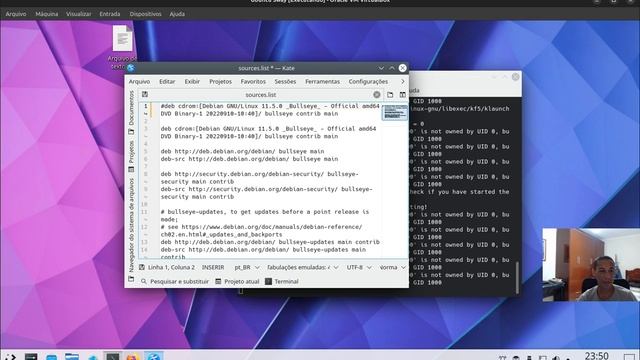Open the Ferramentas menu in Kate
Viewport: 640px width, 360px height.
(322, 82)
